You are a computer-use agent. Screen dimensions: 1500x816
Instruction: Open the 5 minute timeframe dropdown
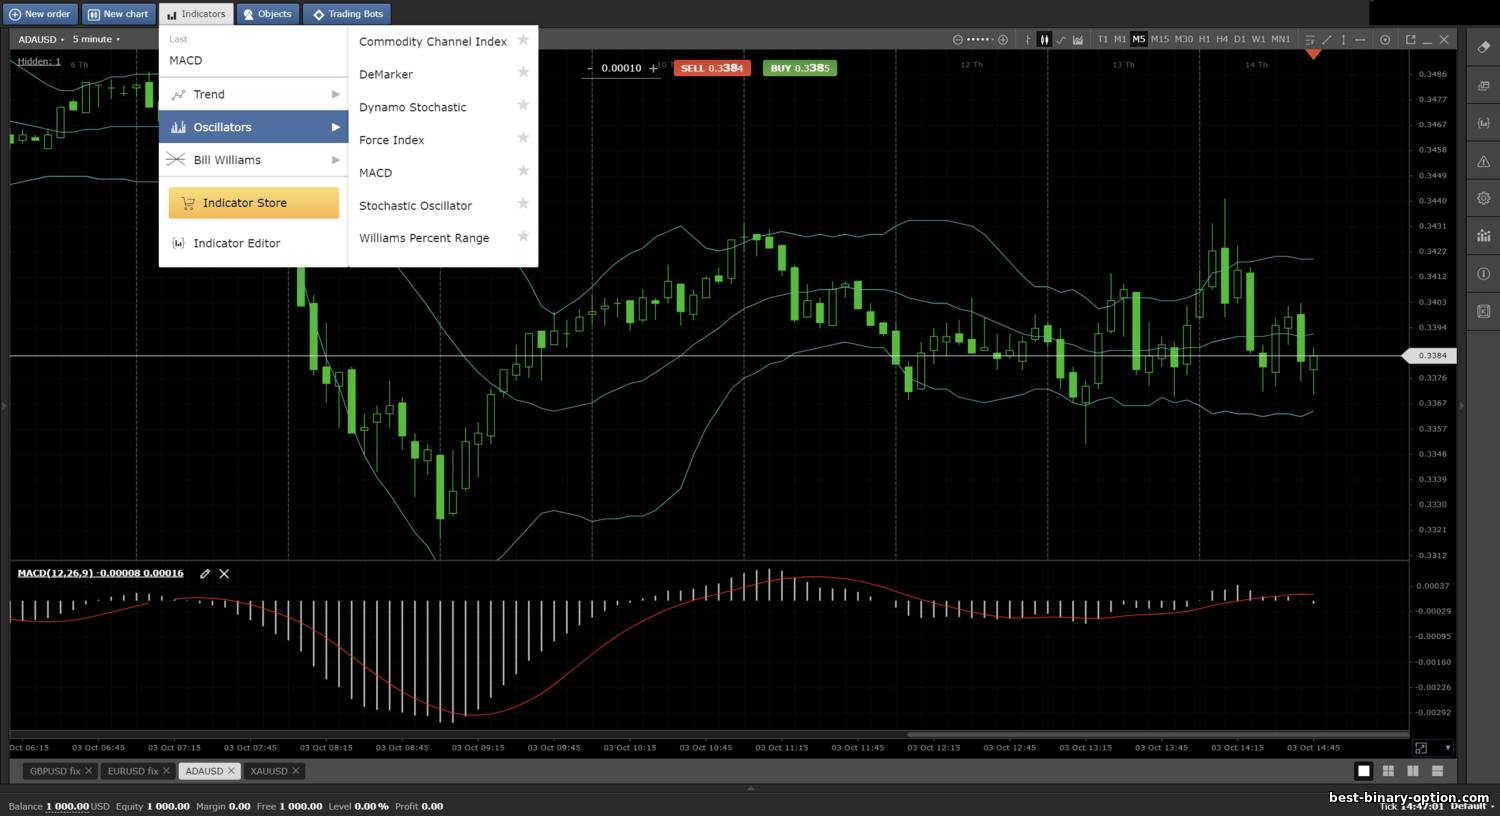click(96, 40)
